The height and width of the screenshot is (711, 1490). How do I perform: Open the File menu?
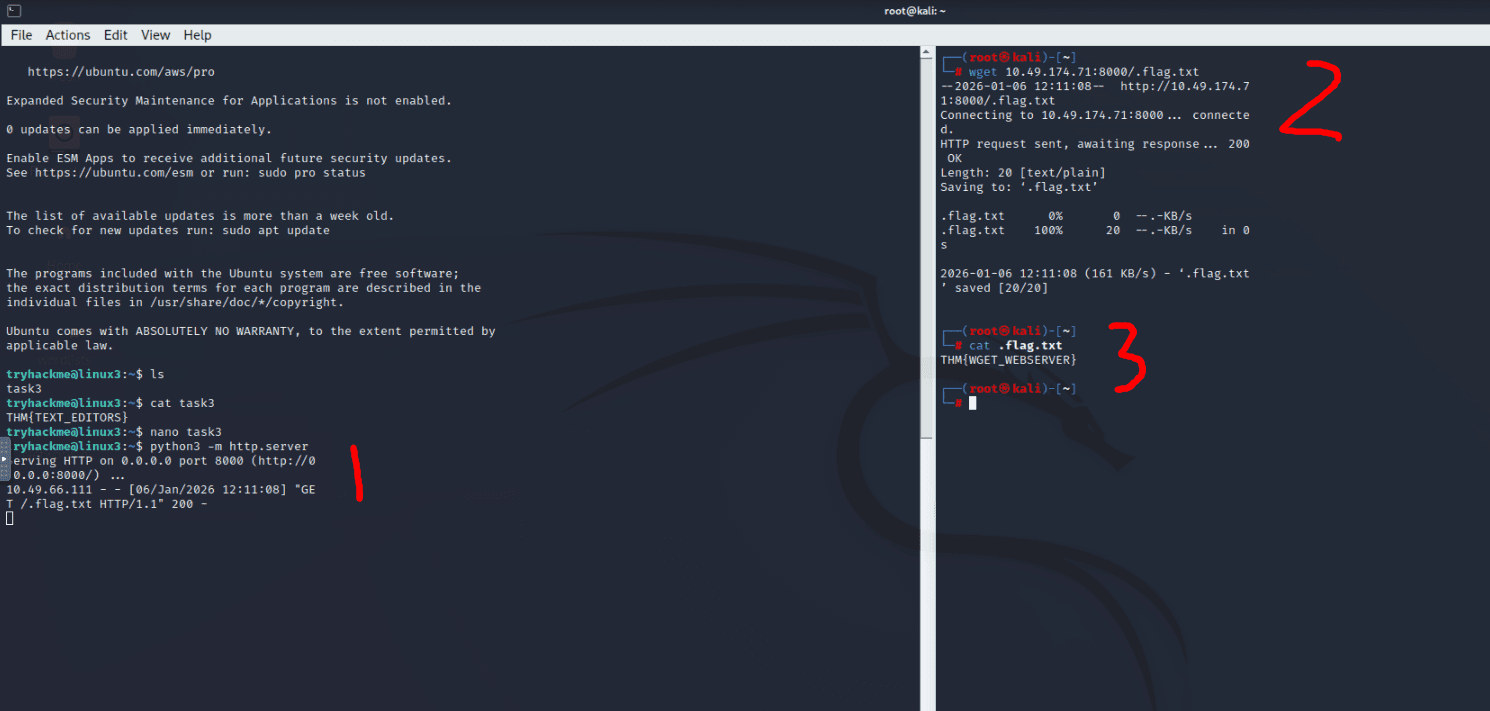(x=21, y=35)
